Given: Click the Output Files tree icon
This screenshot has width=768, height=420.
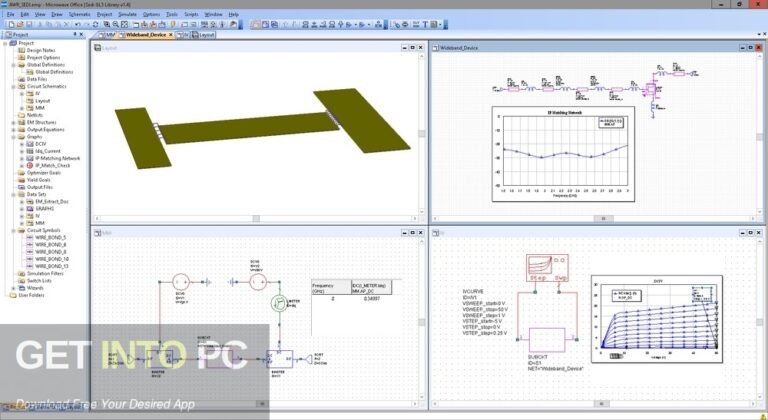Looking at the screenshot, I should pos(22,187).
